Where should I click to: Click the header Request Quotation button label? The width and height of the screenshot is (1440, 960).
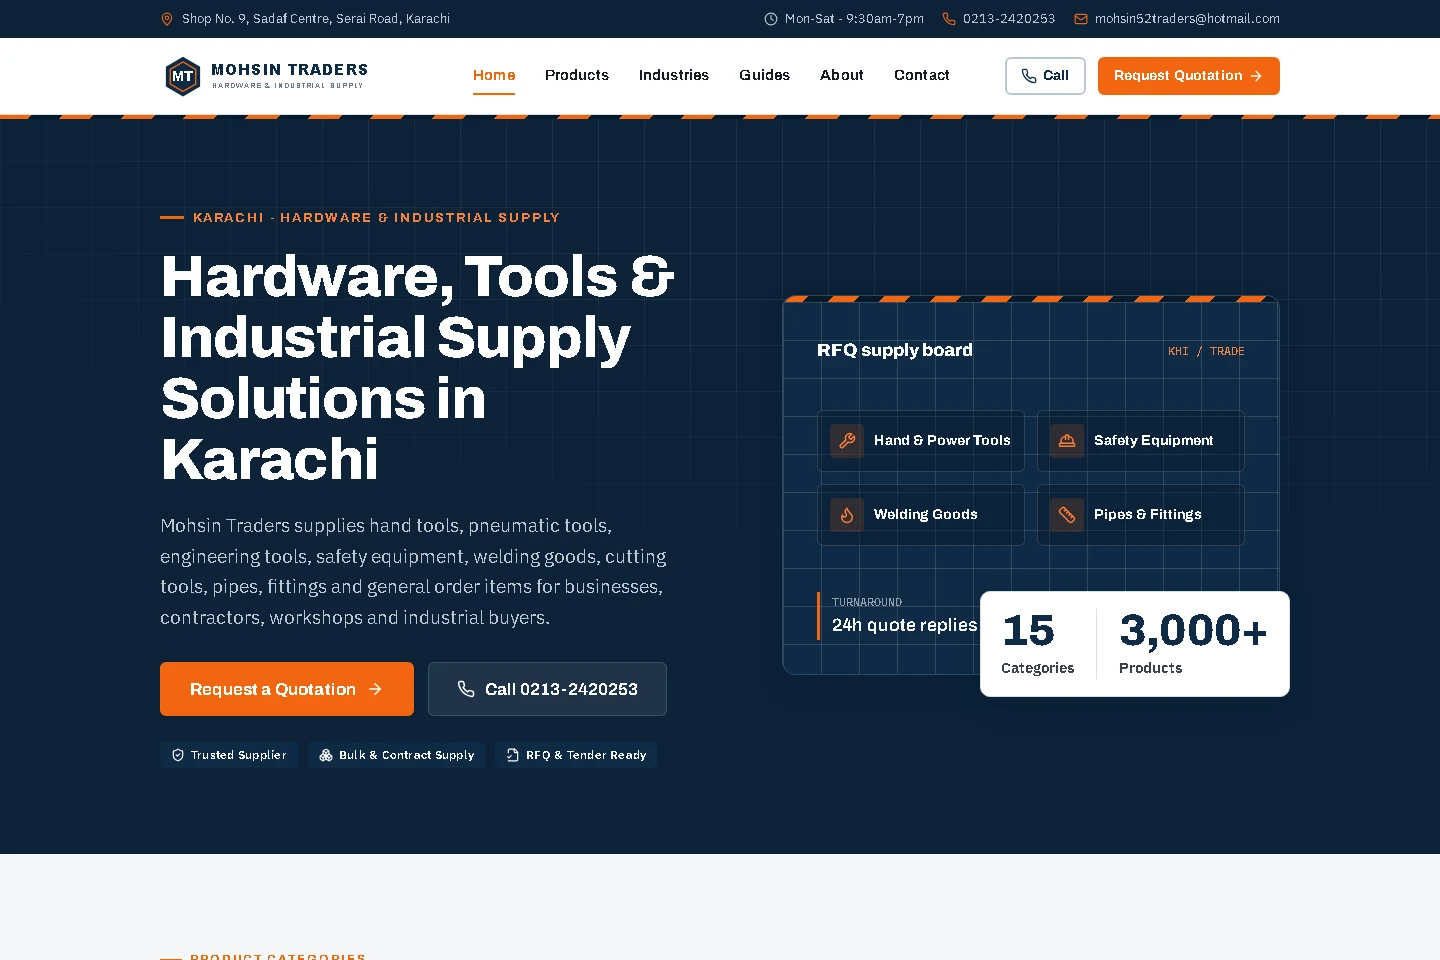click(1178, 76)
